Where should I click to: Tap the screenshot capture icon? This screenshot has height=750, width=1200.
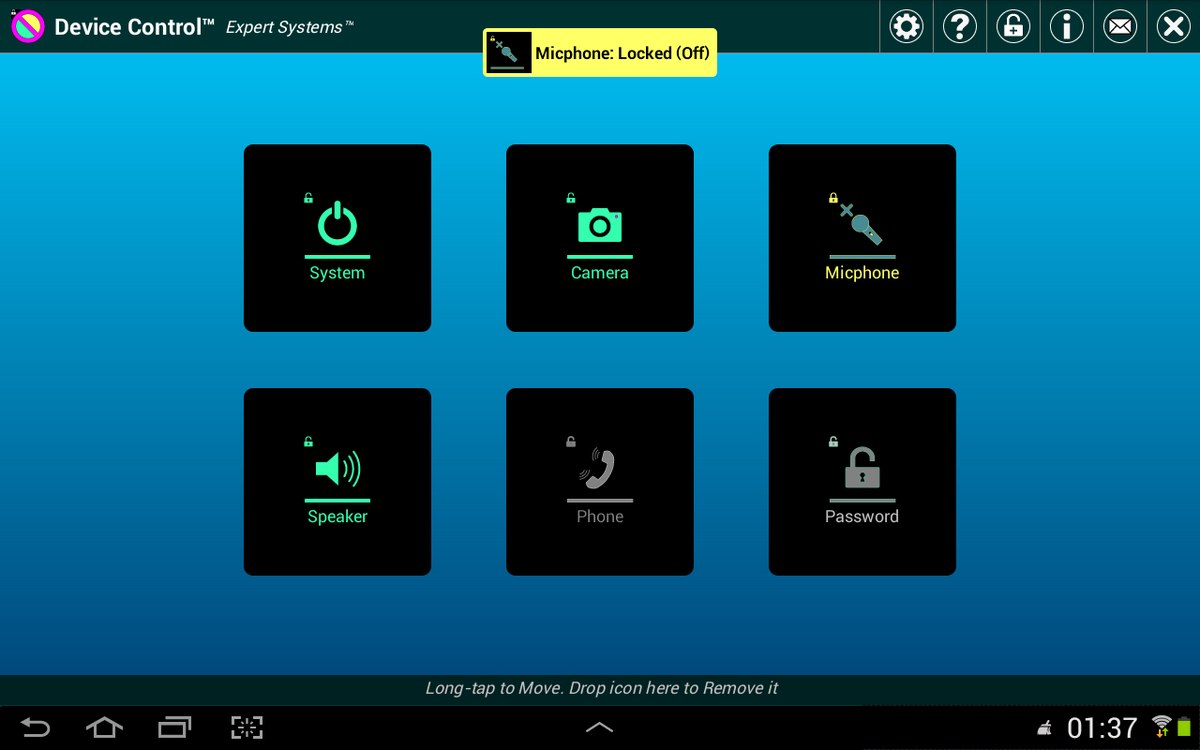point(246,728)
